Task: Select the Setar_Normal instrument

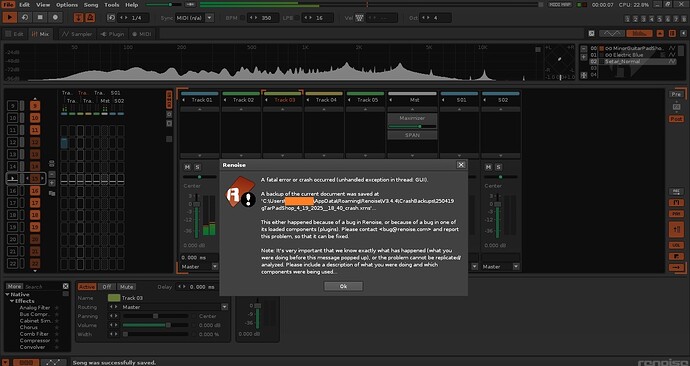Action: [x=632, y=62]
